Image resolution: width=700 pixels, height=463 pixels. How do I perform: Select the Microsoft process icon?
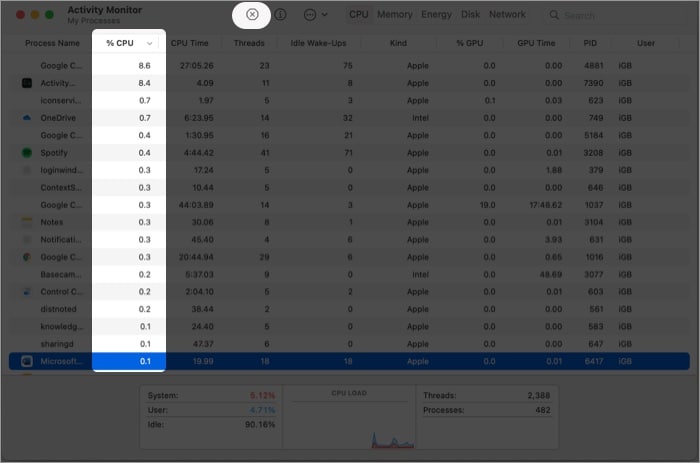tap(27, 361)
